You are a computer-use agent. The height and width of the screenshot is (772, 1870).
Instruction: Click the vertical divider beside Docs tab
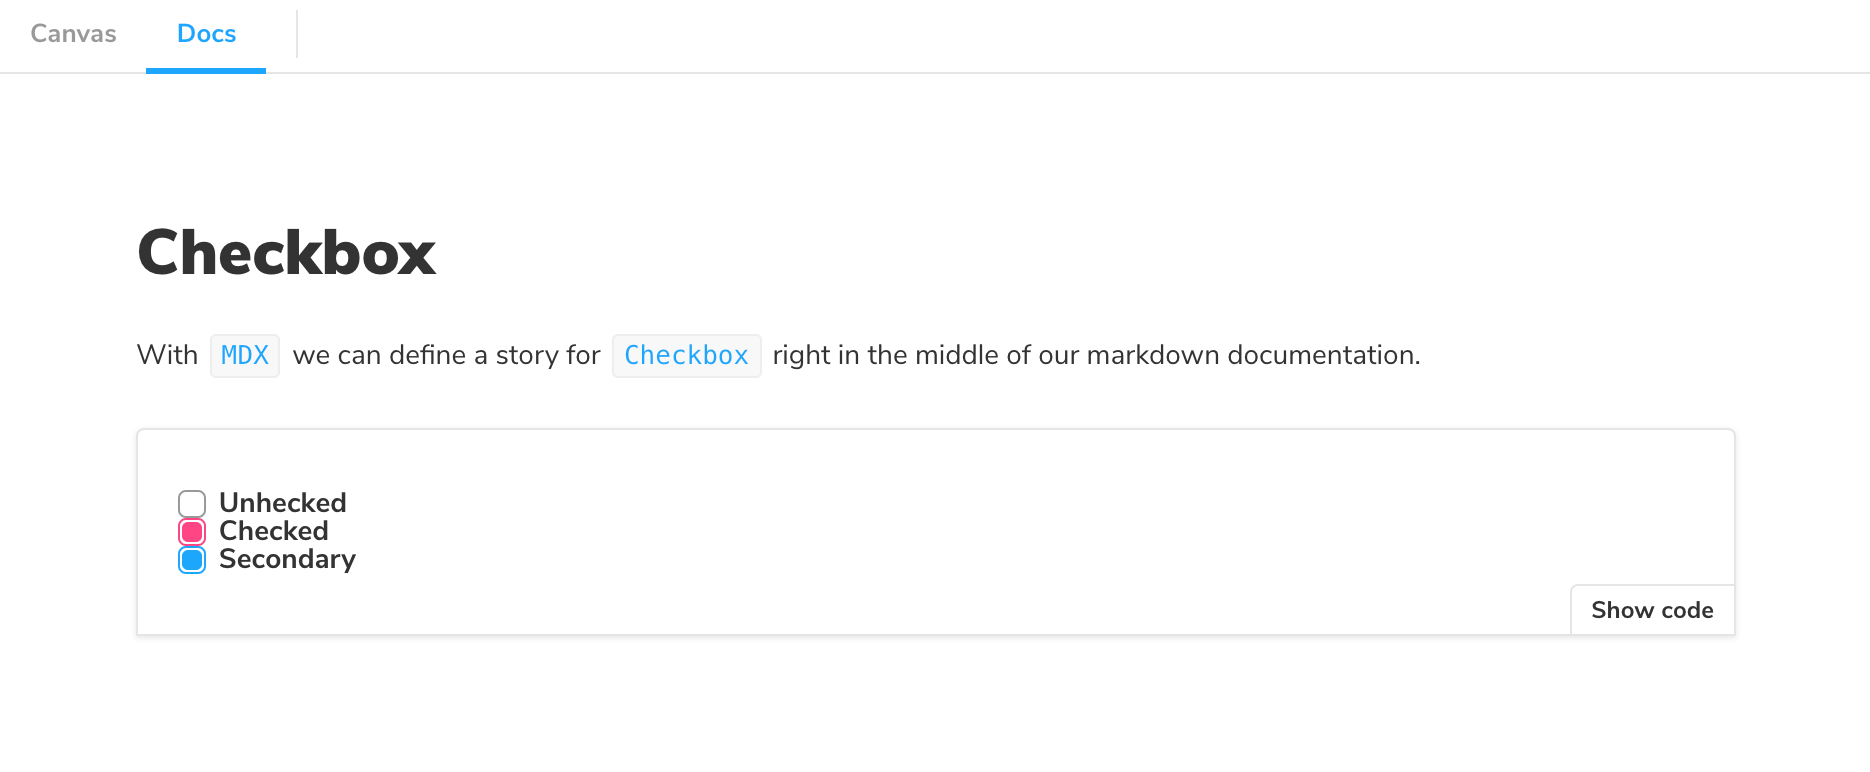coord(297,34)
